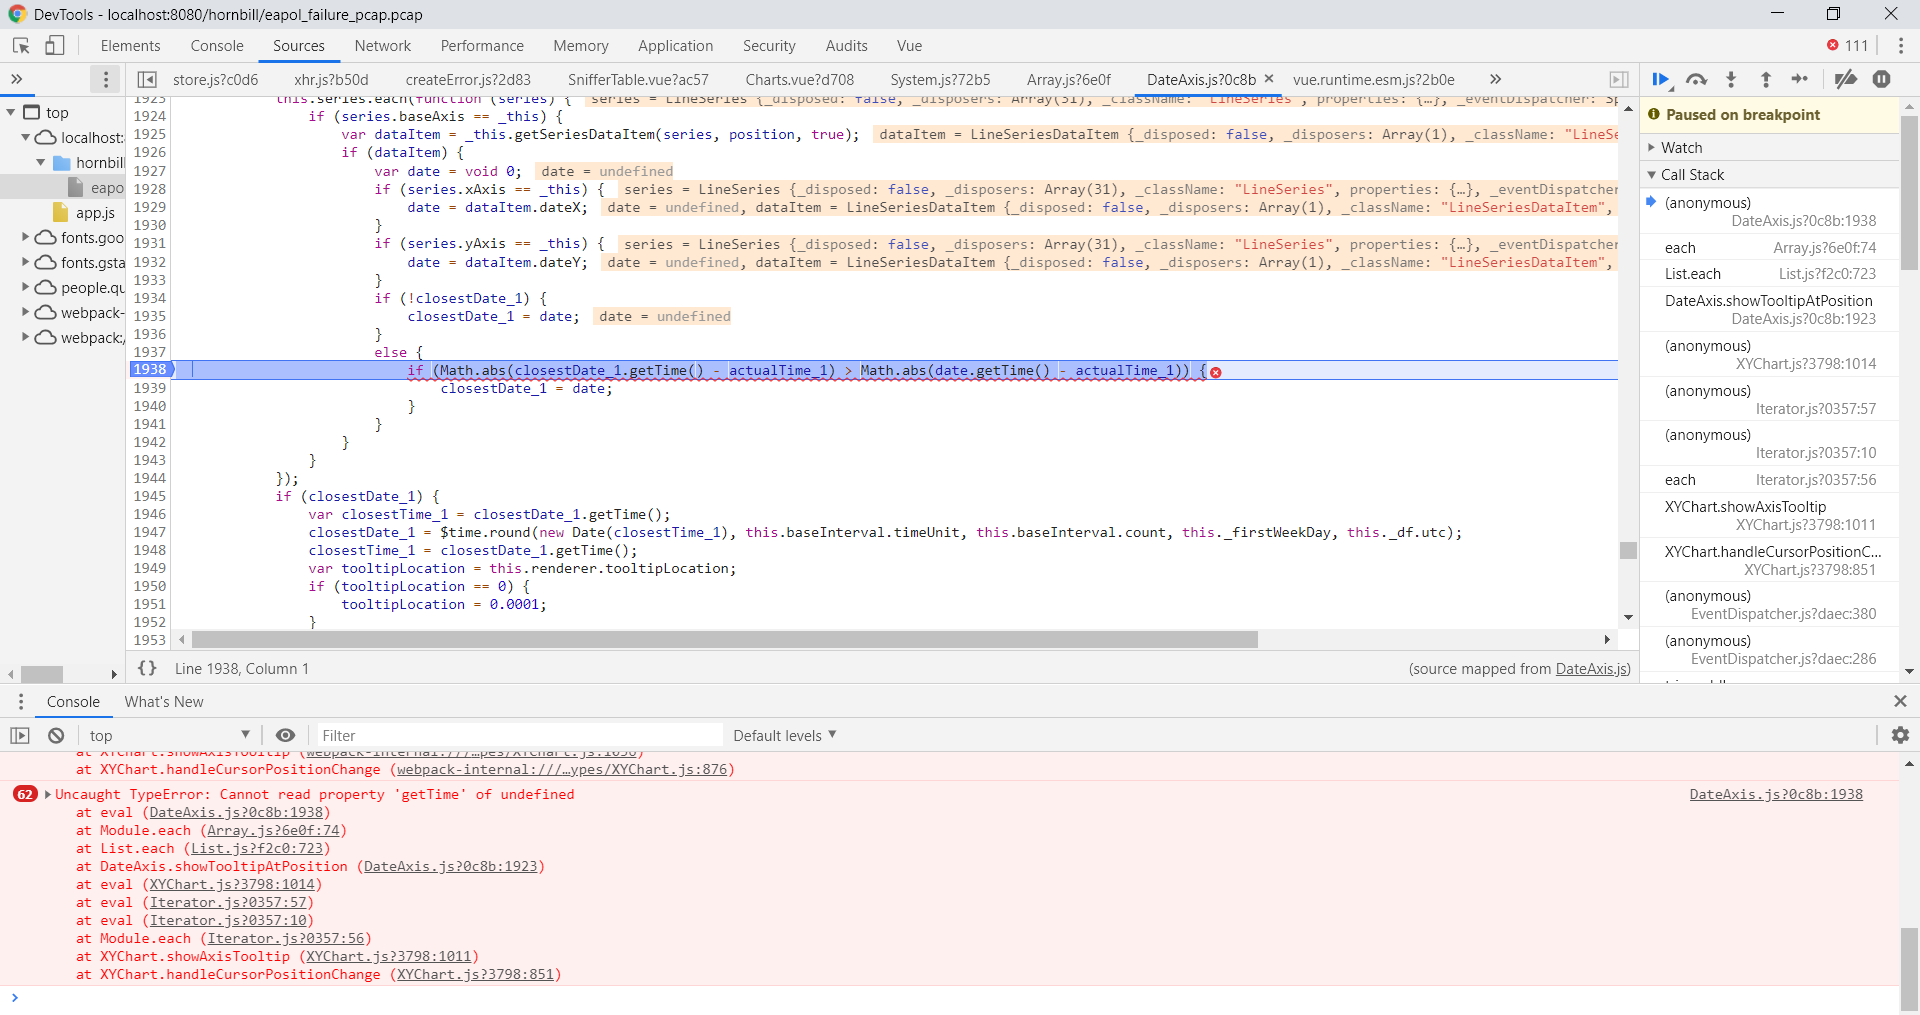Follow the Array.js?6e0f:74 stack link

coord(274,830)
